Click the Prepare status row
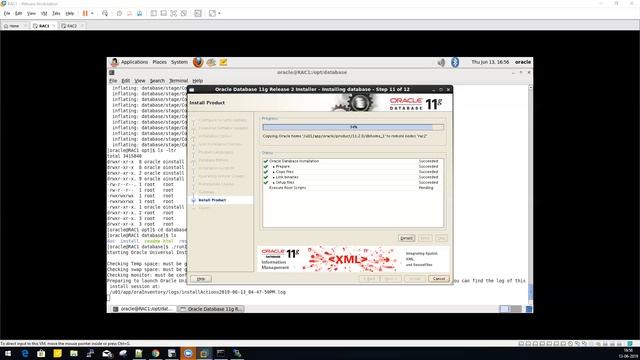 [352, 167]
